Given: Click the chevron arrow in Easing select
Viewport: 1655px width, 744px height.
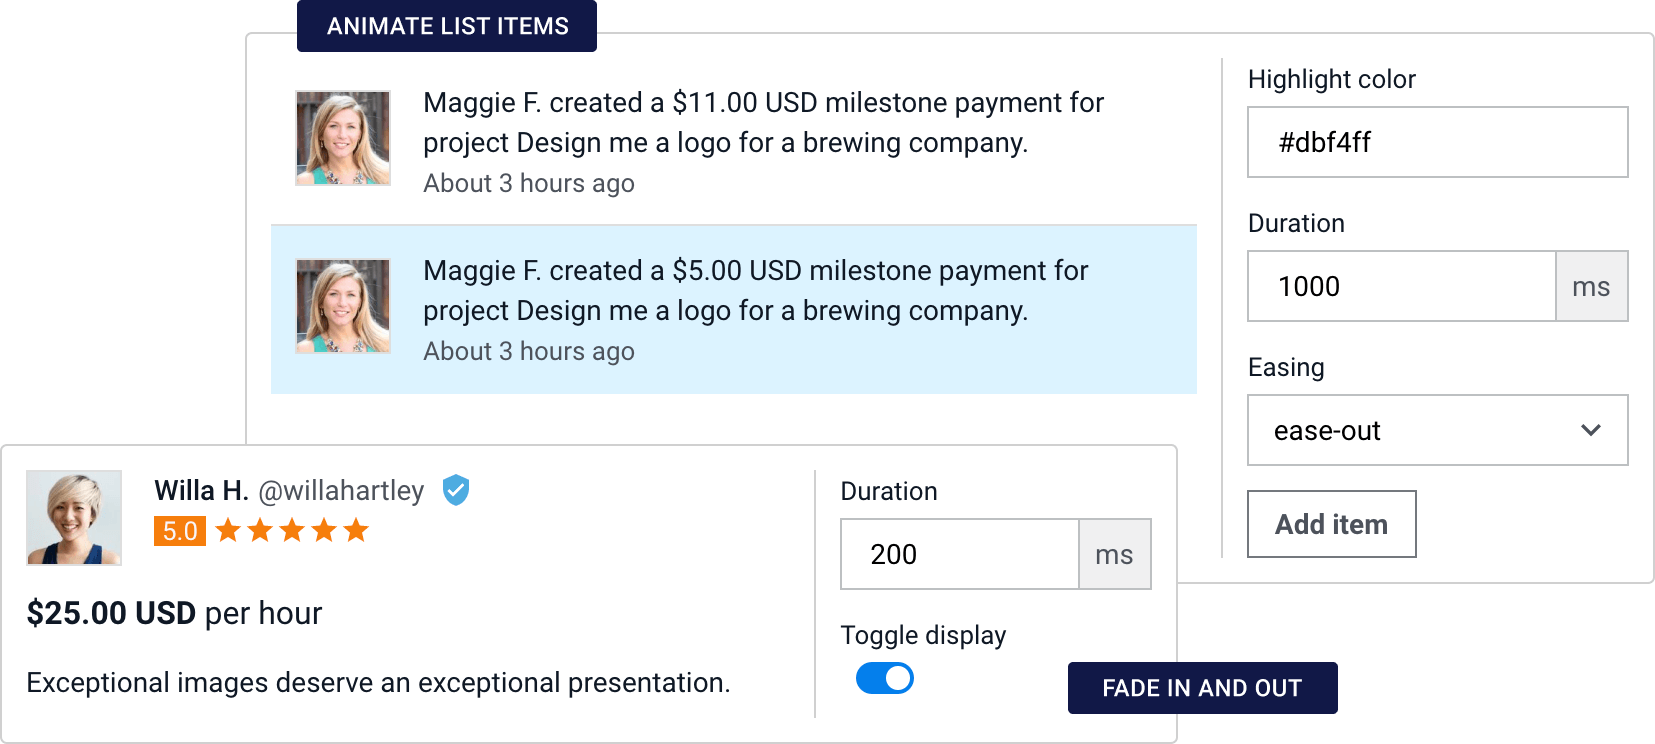Looking at the screenshot, I should point(1591,430).
